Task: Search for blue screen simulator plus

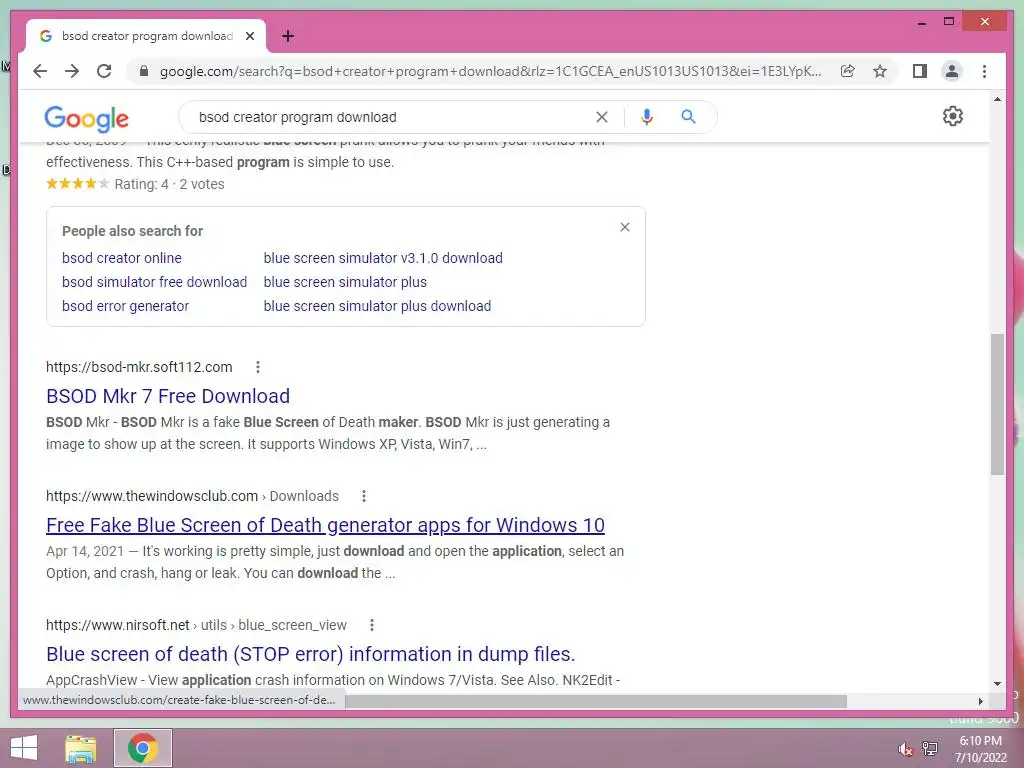Action: pos(345,282)
